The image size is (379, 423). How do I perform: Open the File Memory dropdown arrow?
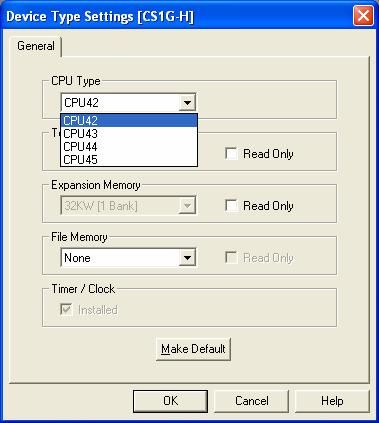pos(187,258)
